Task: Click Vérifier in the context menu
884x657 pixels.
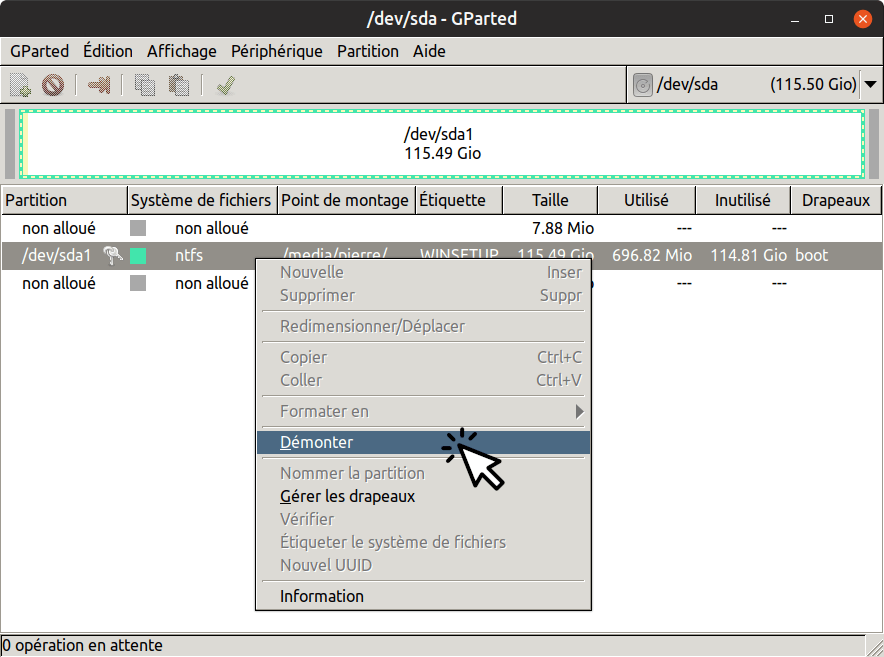Action: 423,519
